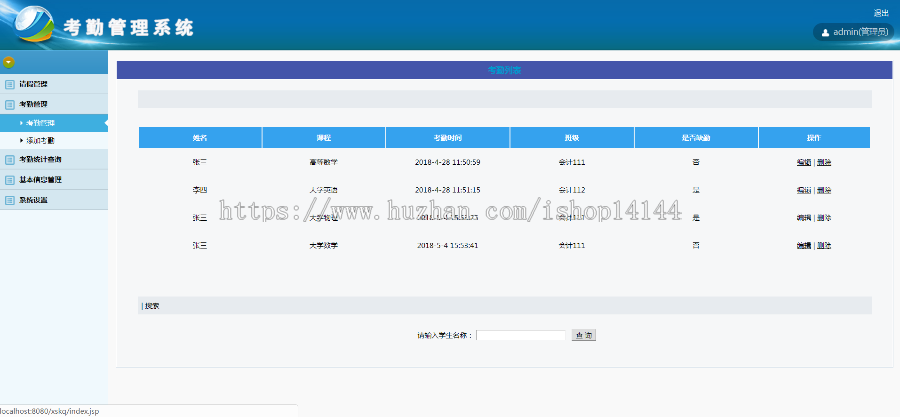
Task: Open the 添加考勤 submenu item
Action: 54,140
